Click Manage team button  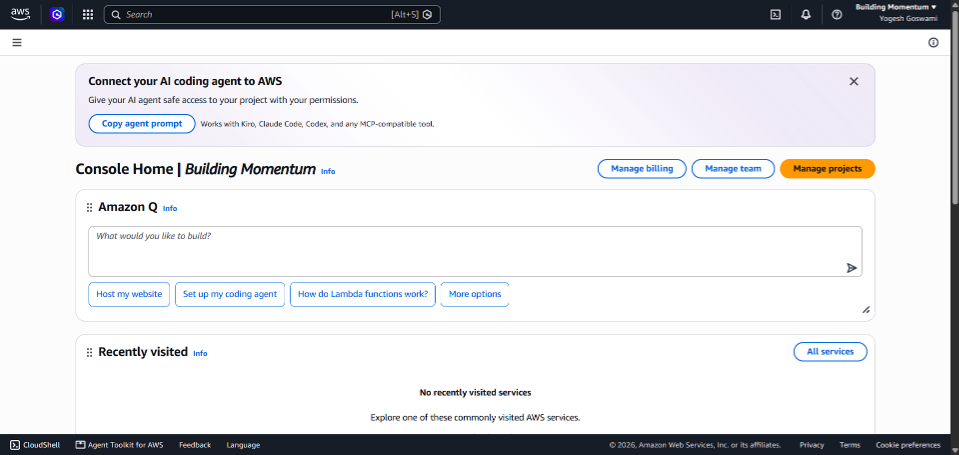733,169
